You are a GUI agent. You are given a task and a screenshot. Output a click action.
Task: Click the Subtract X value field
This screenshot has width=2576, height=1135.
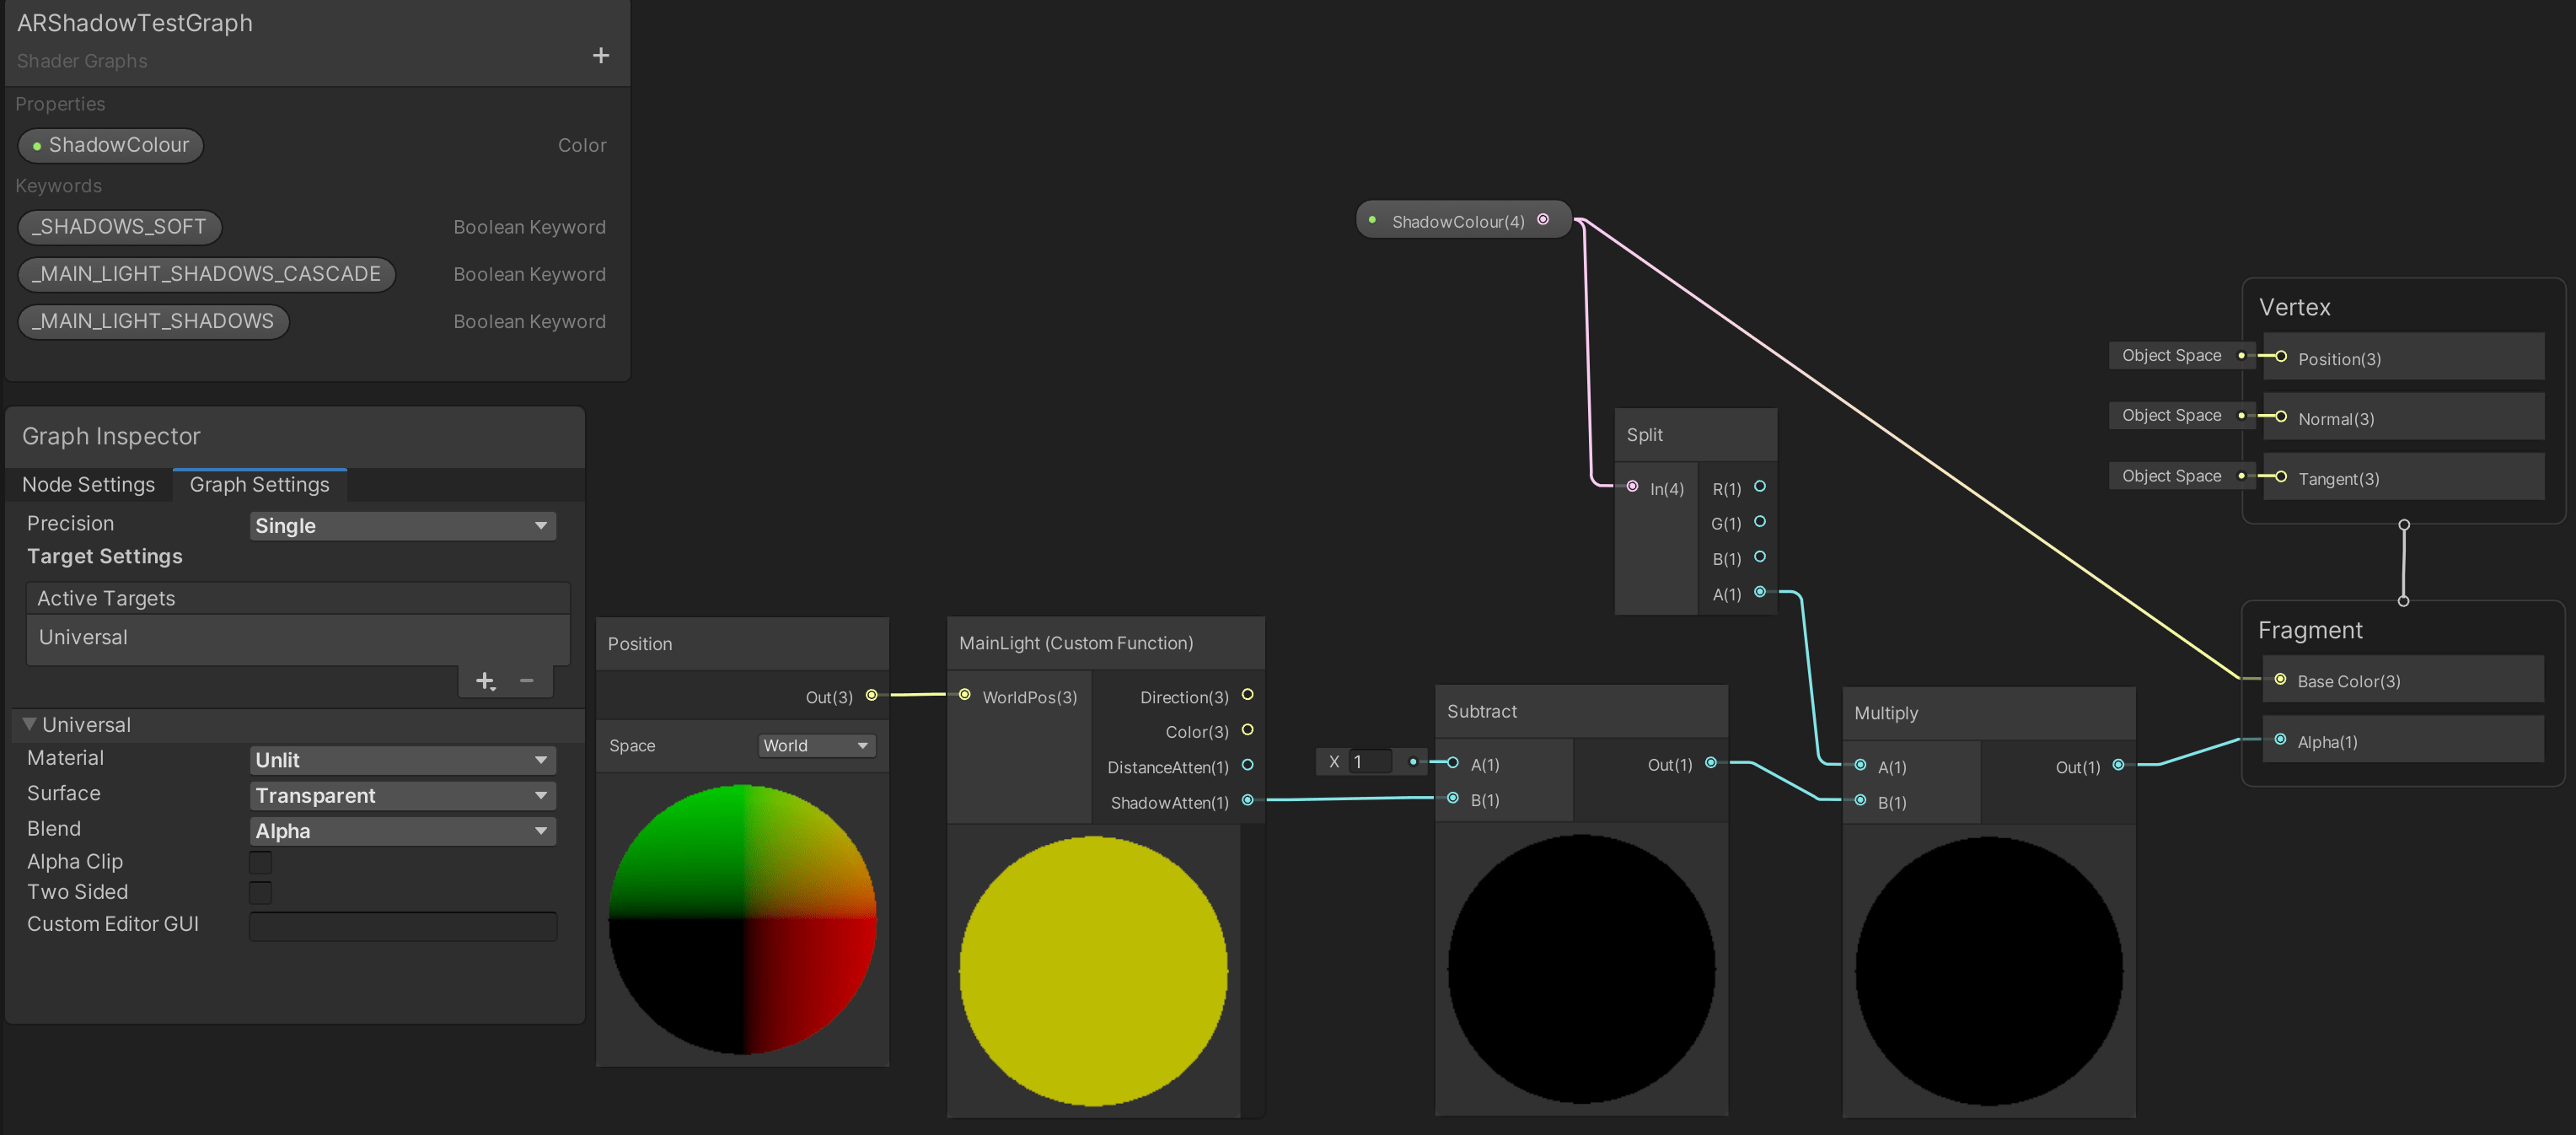[1370, 762]
